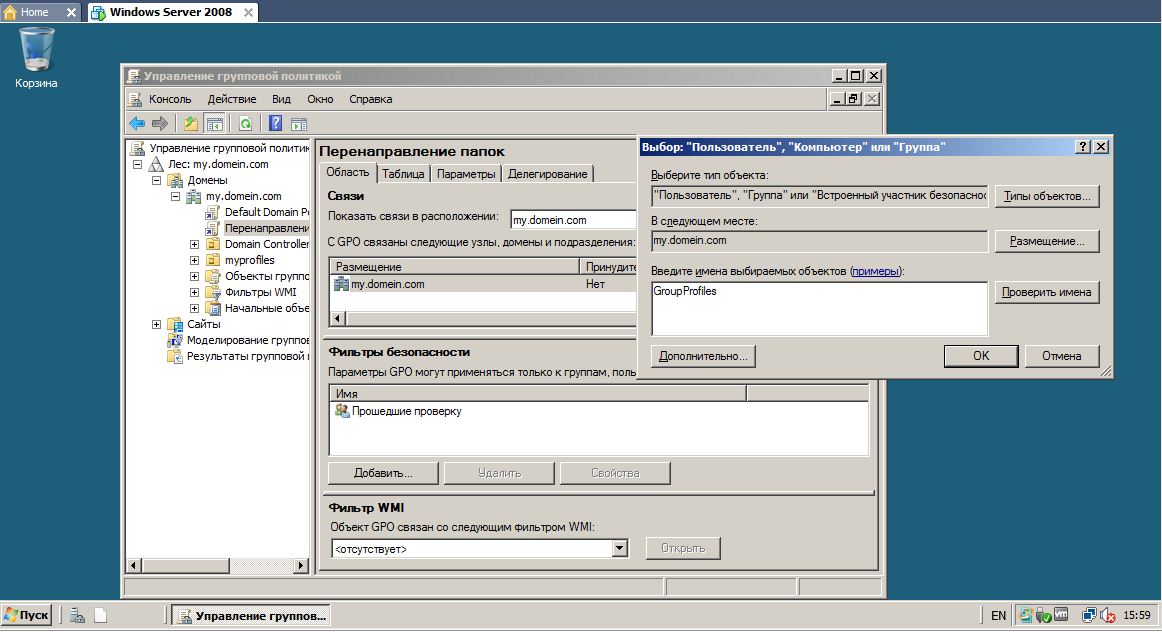Click the show desktop quick launch icon

click(x=101, y=616)
